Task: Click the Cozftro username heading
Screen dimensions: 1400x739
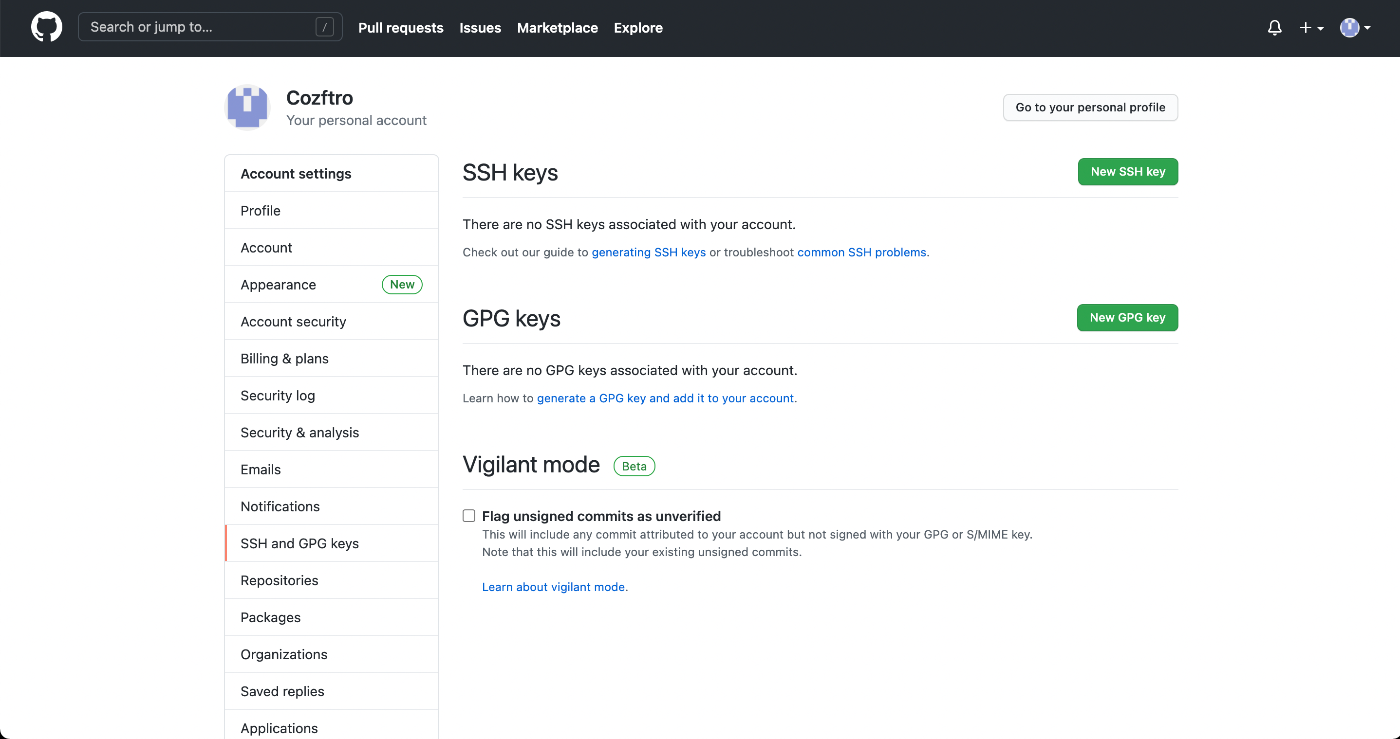Action: (319, 98)
